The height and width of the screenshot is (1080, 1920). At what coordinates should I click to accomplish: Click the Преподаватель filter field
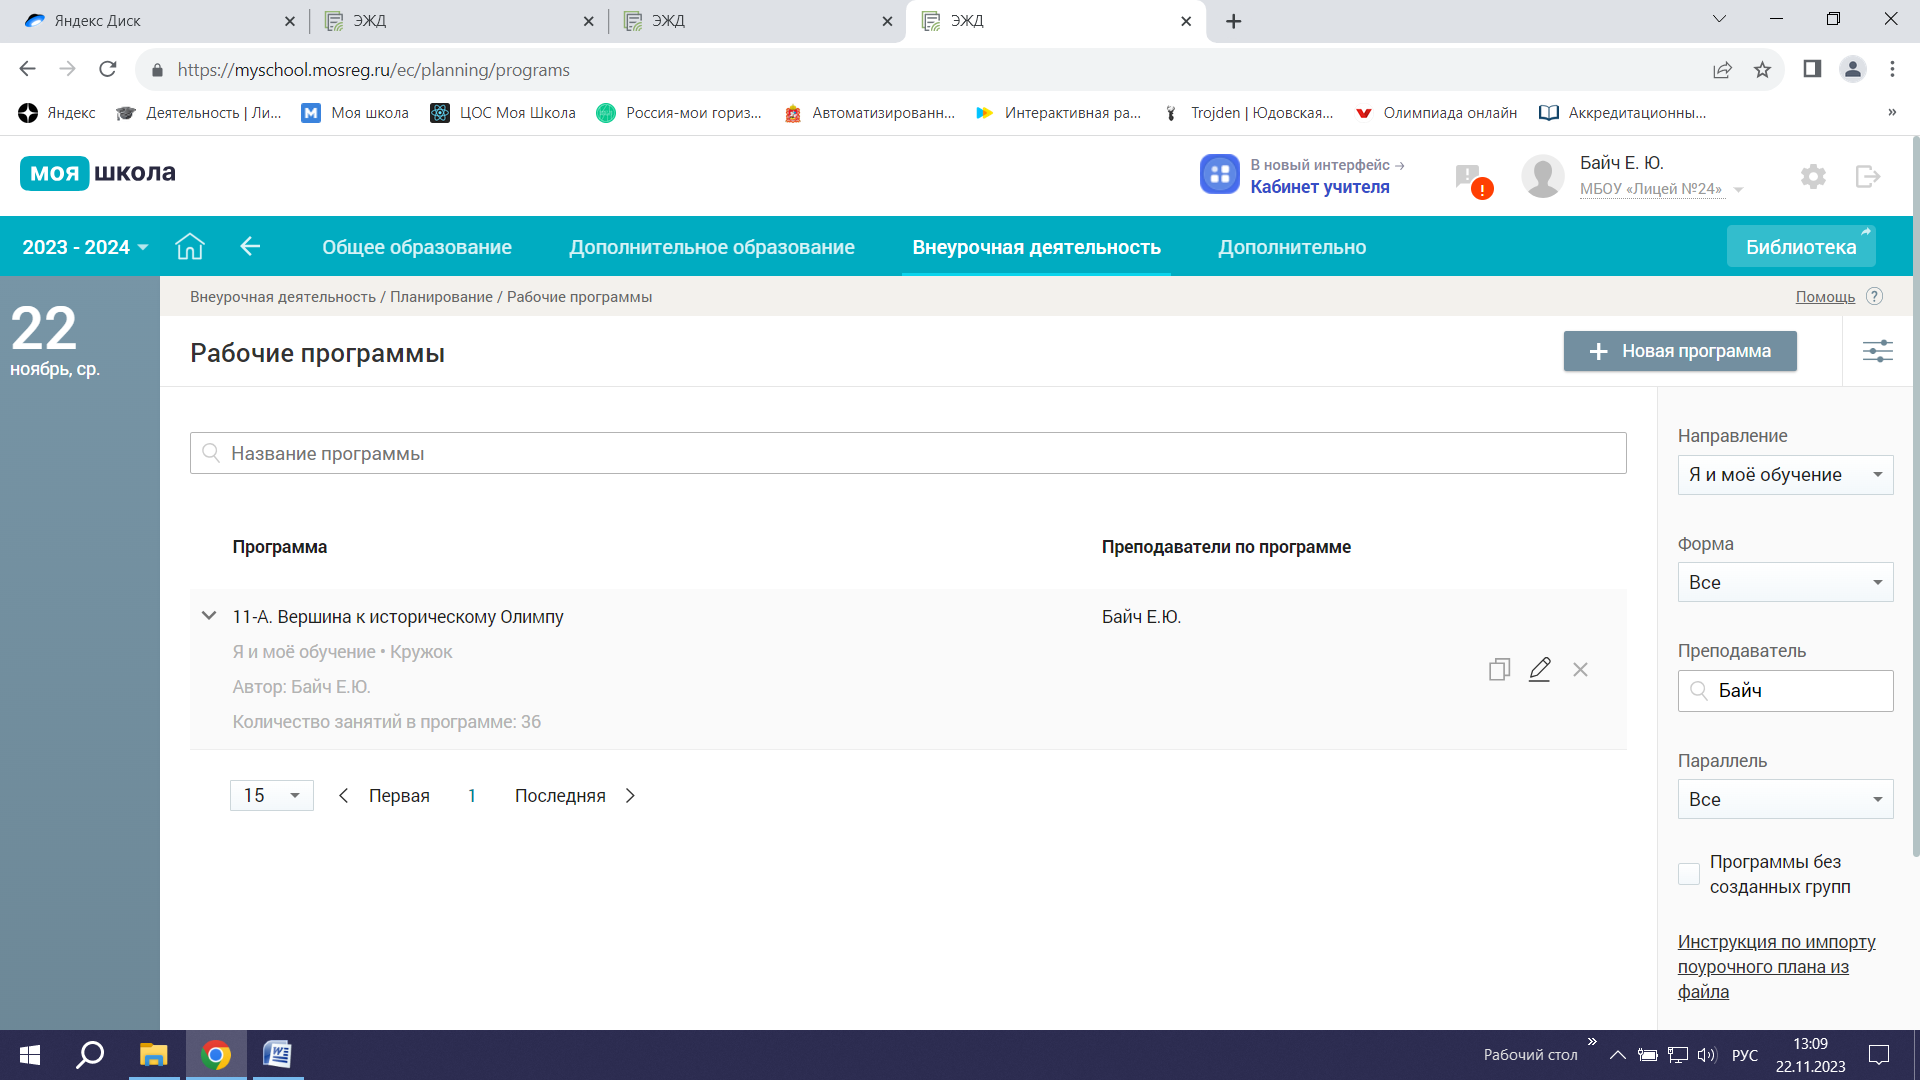coord(1785,691)
